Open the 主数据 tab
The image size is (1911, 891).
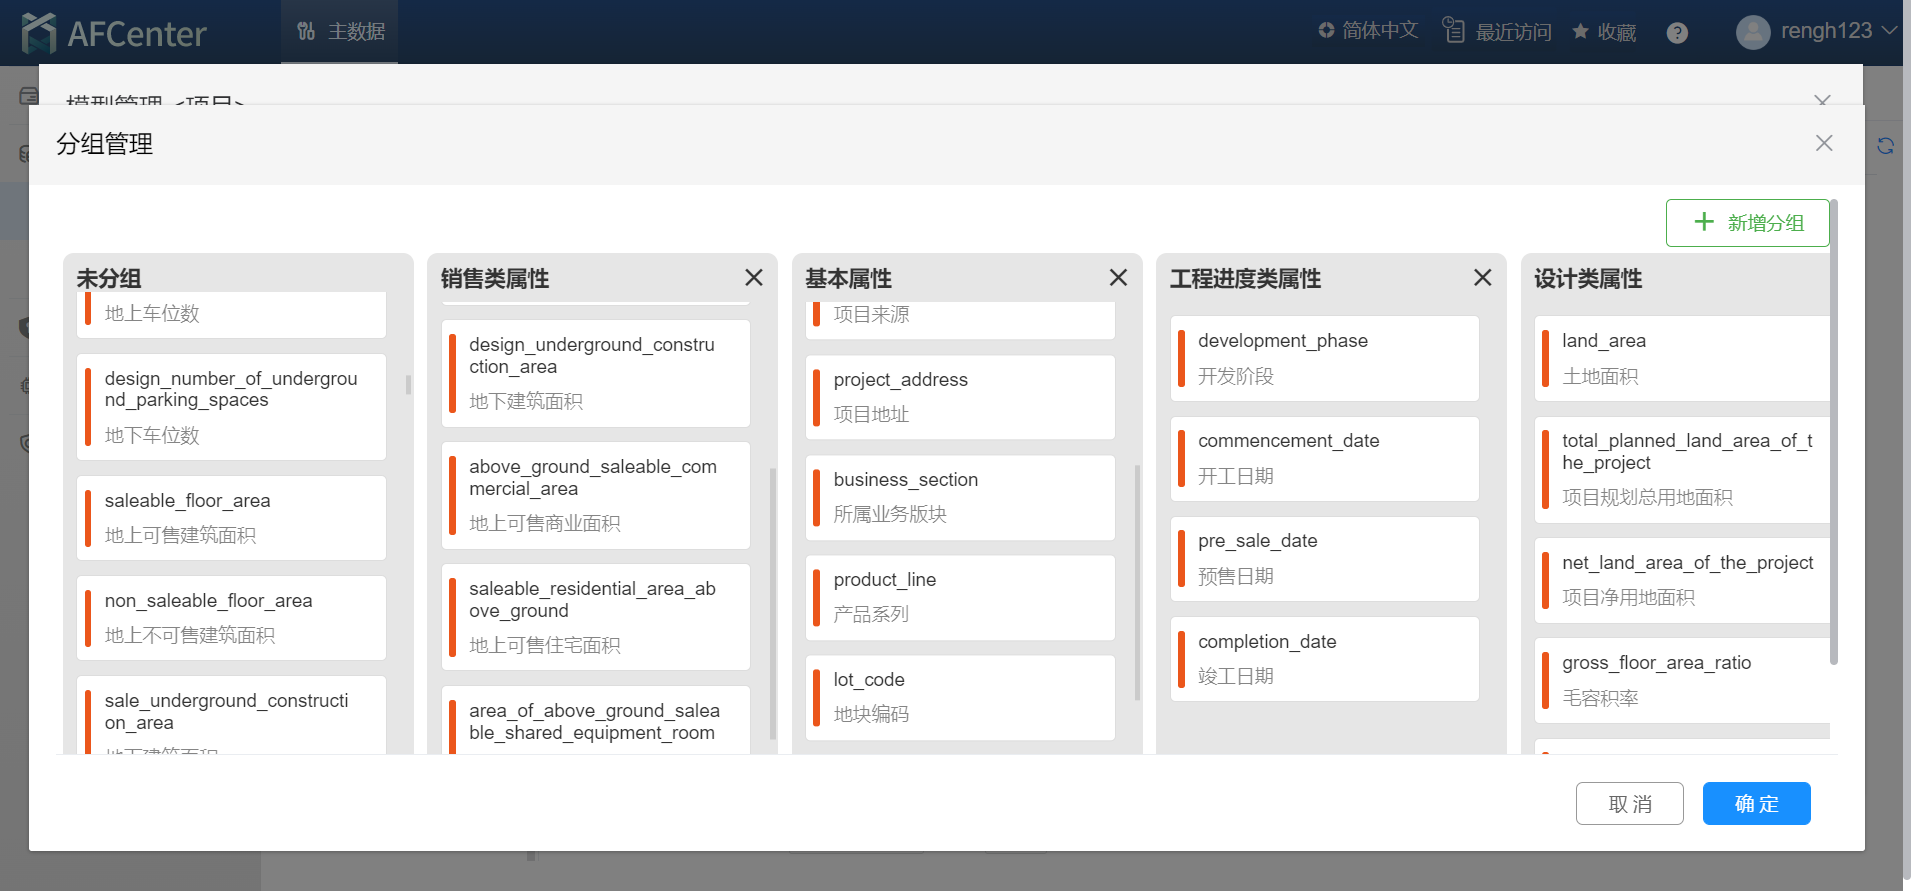point(340,32)
